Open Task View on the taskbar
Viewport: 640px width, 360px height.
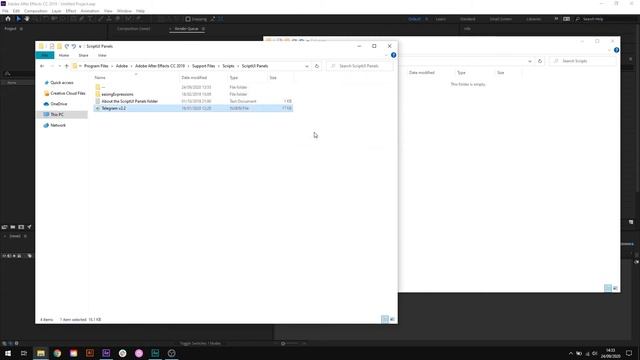click(24, 353)
